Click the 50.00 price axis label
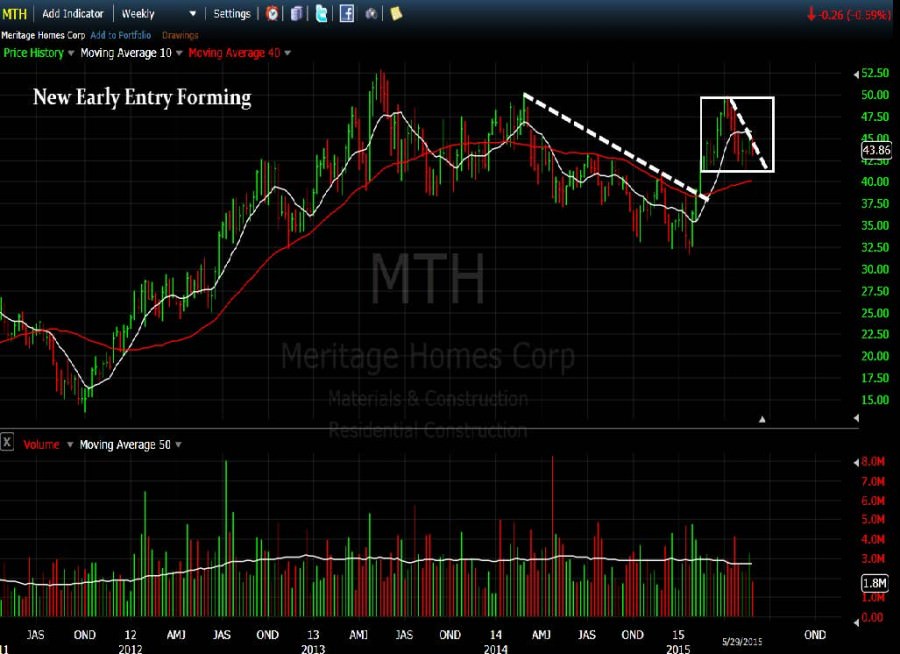Viewport: 900px width, 654px height. (875, 95)
